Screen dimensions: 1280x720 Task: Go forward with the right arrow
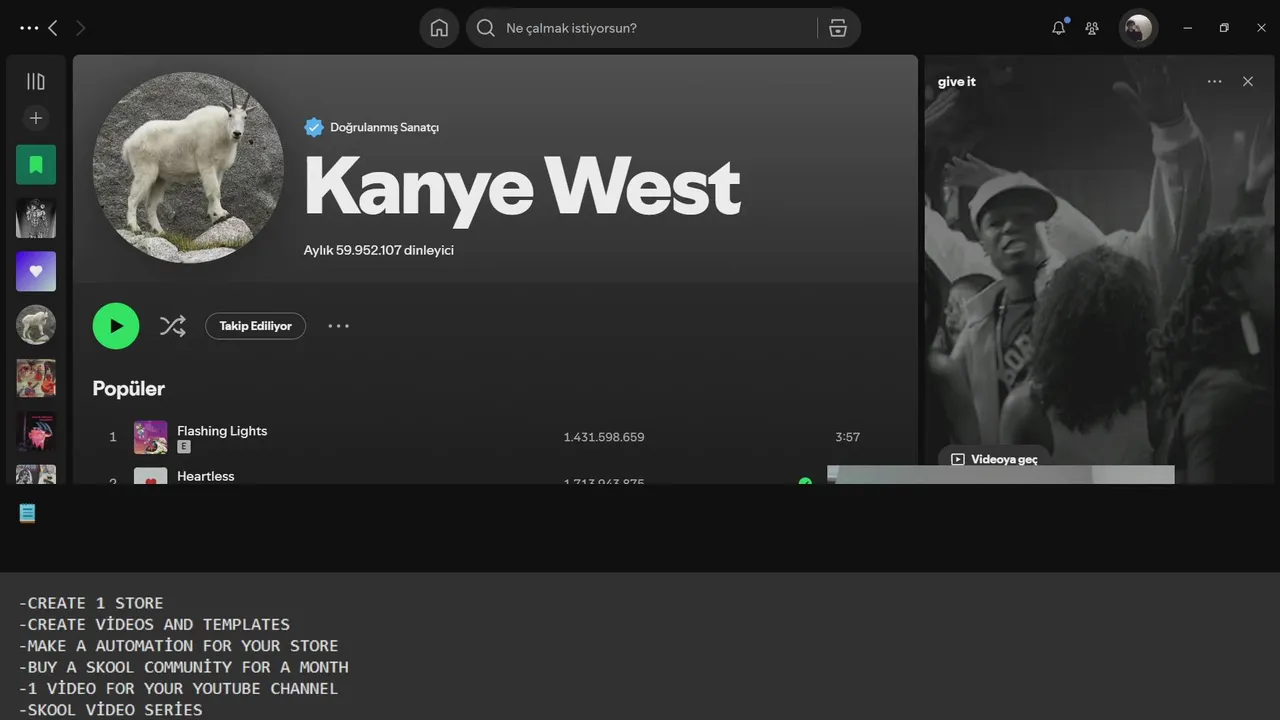(80, 28)
